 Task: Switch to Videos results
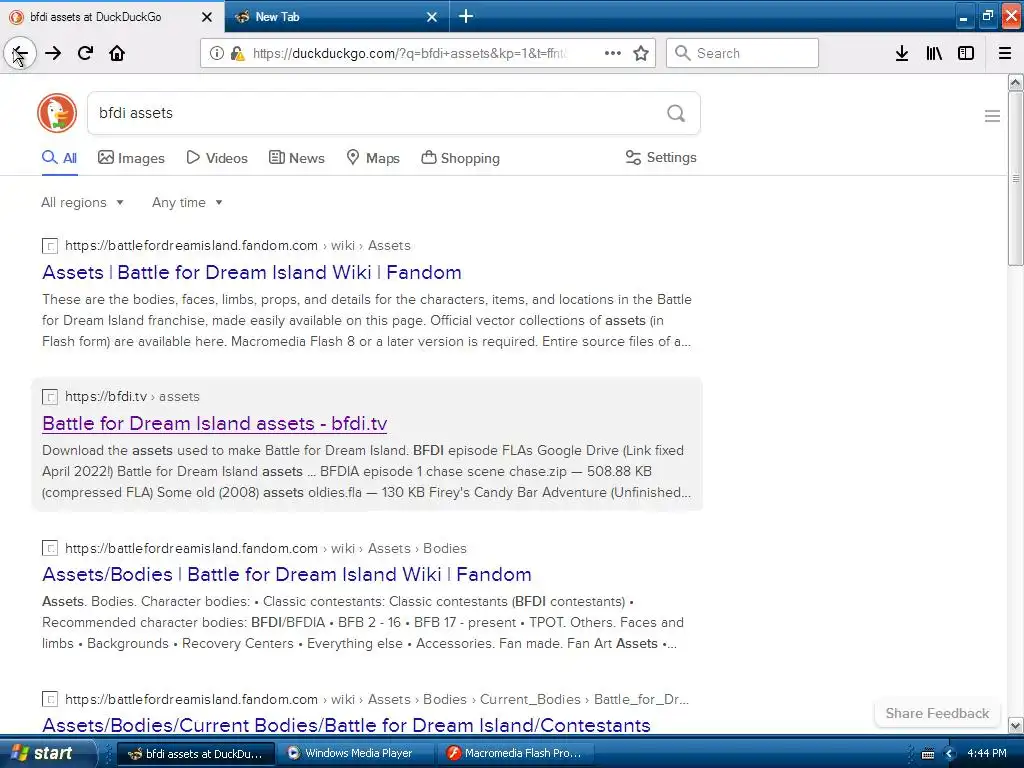tap(217, 158)
